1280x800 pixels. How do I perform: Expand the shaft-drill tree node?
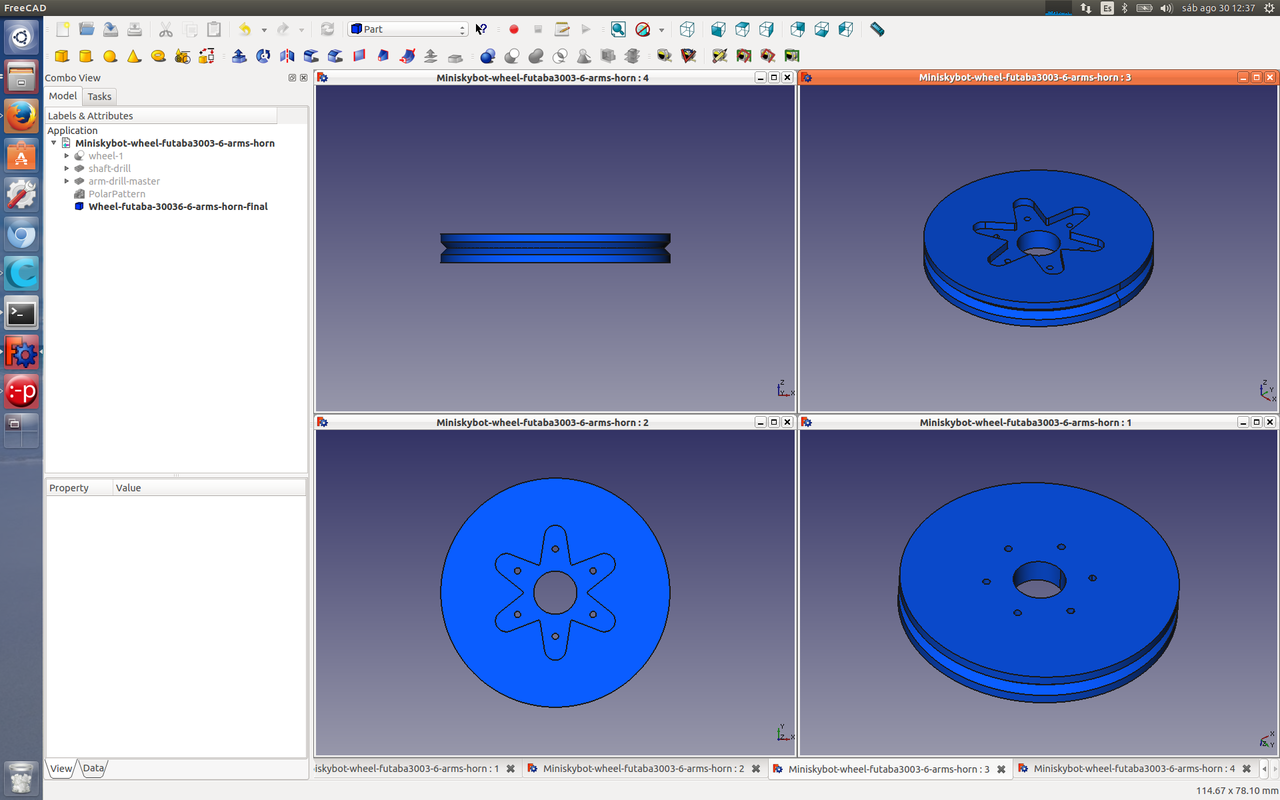[67, 169]
